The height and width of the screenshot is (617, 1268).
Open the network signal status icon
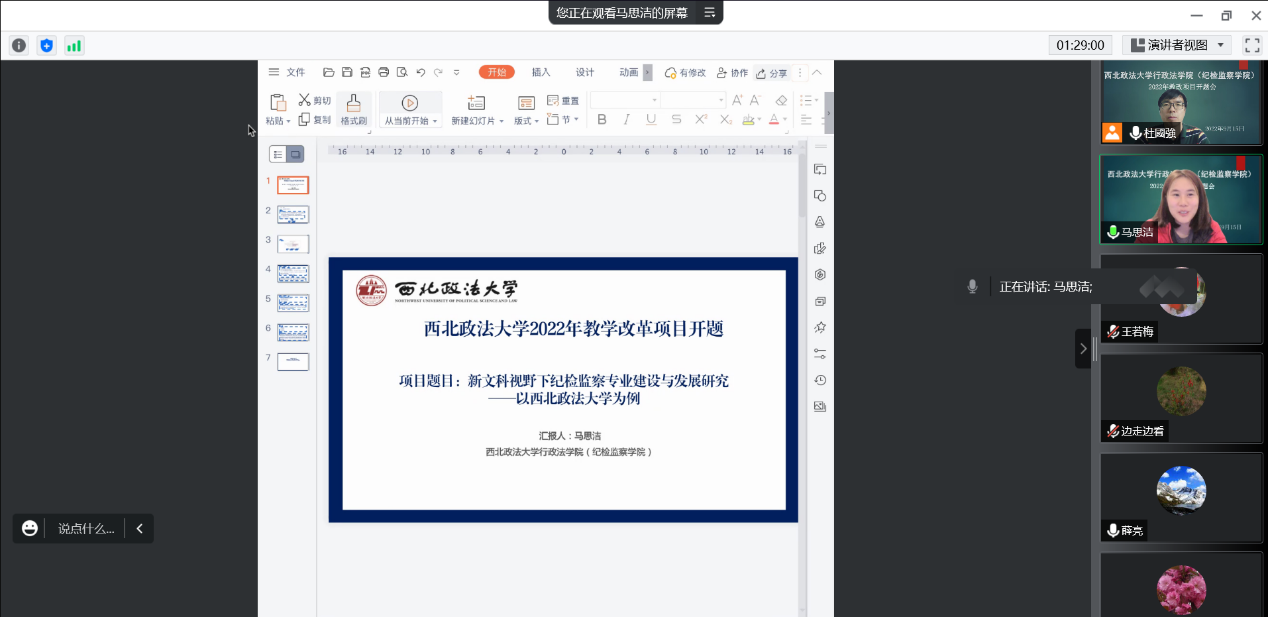tap(74, 45)
